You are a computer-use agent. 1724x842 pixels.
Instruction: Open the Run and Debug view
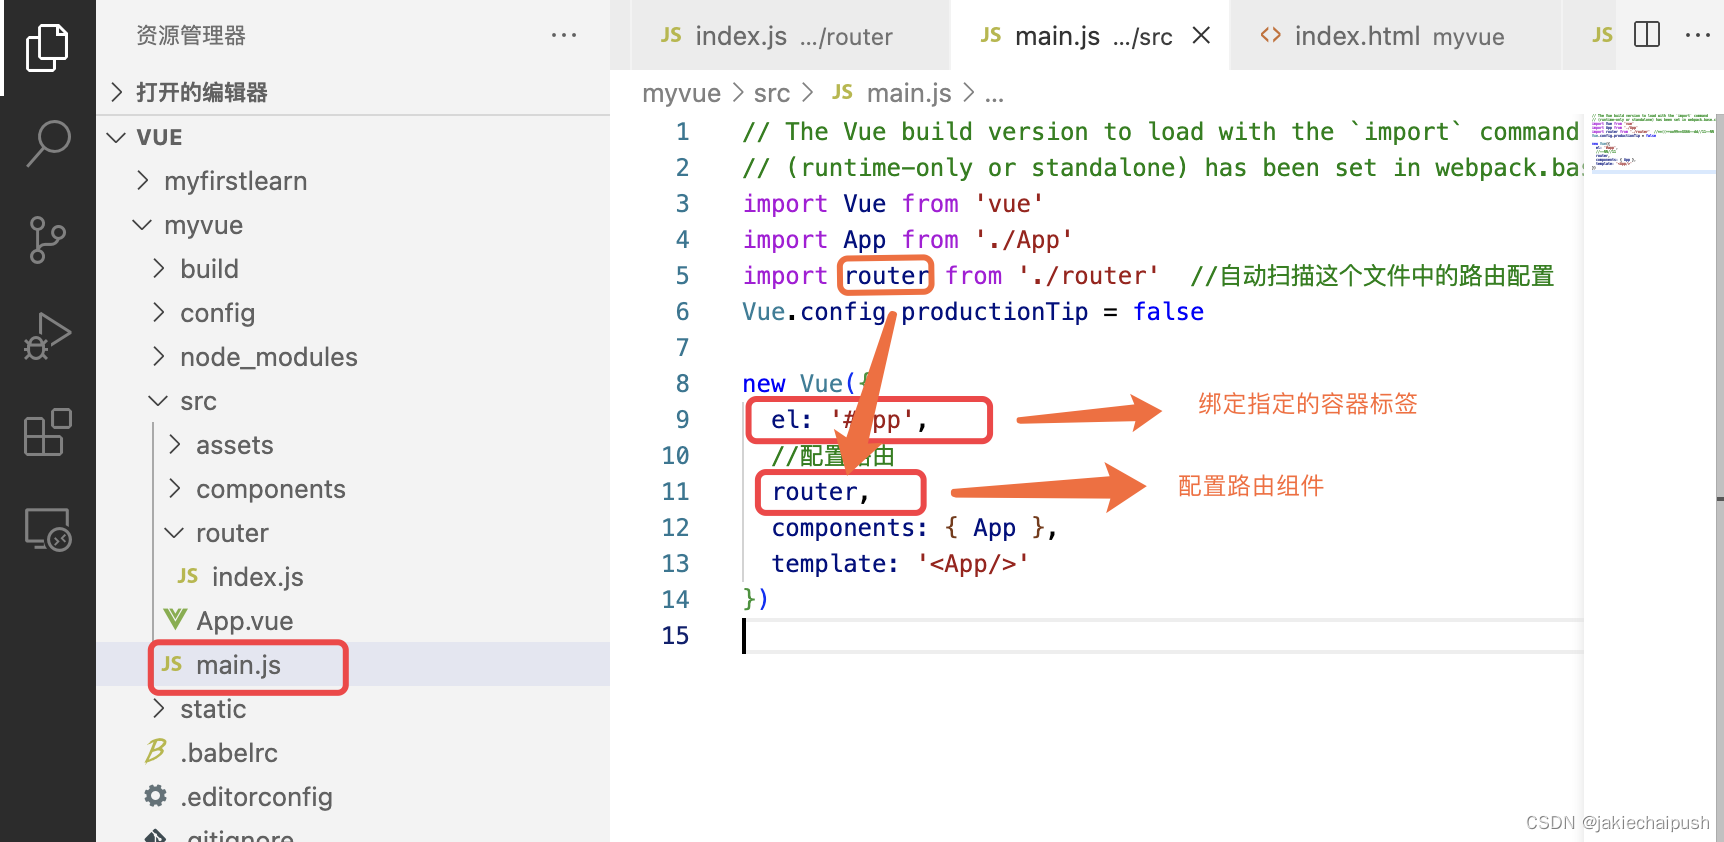(x=47, y=336)
